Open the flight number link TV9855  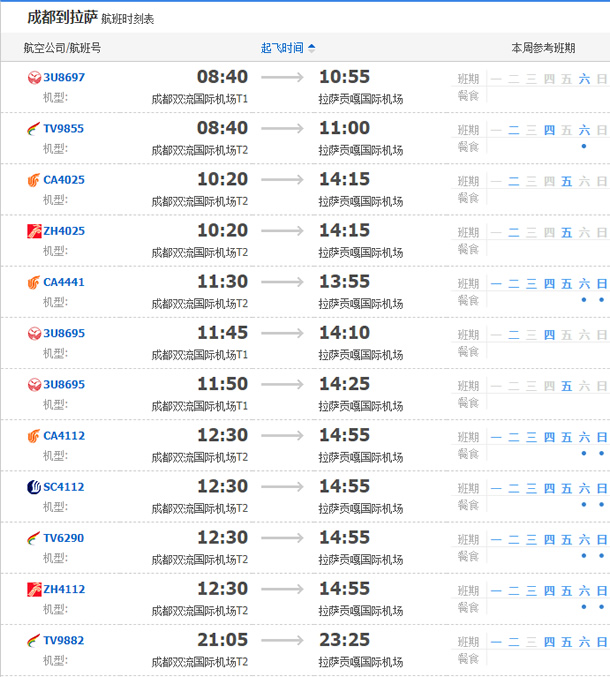(64, 129)
